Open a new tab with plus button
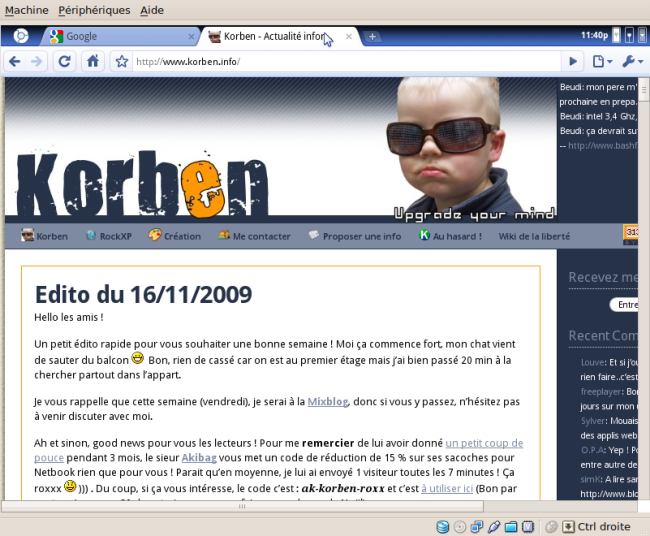 [x=372, y=36]
